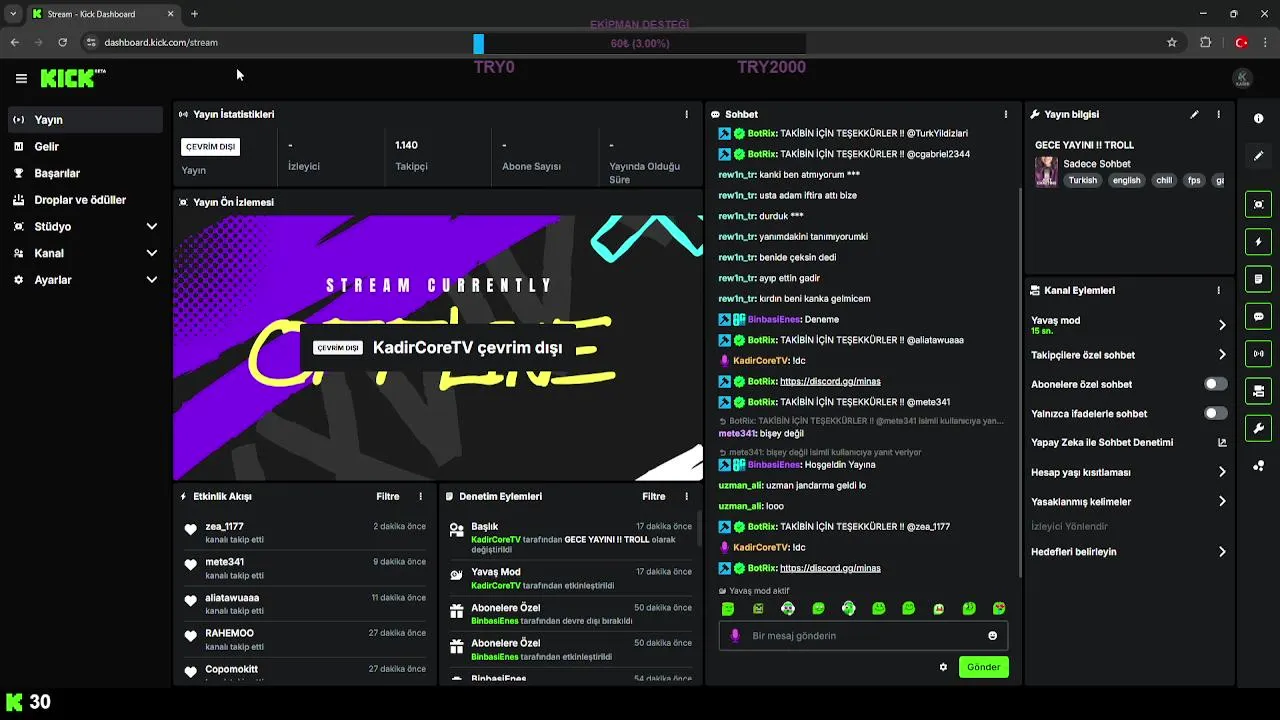Click the green Gönder send button
This screenshot has height=720, width=1280.
983,667
